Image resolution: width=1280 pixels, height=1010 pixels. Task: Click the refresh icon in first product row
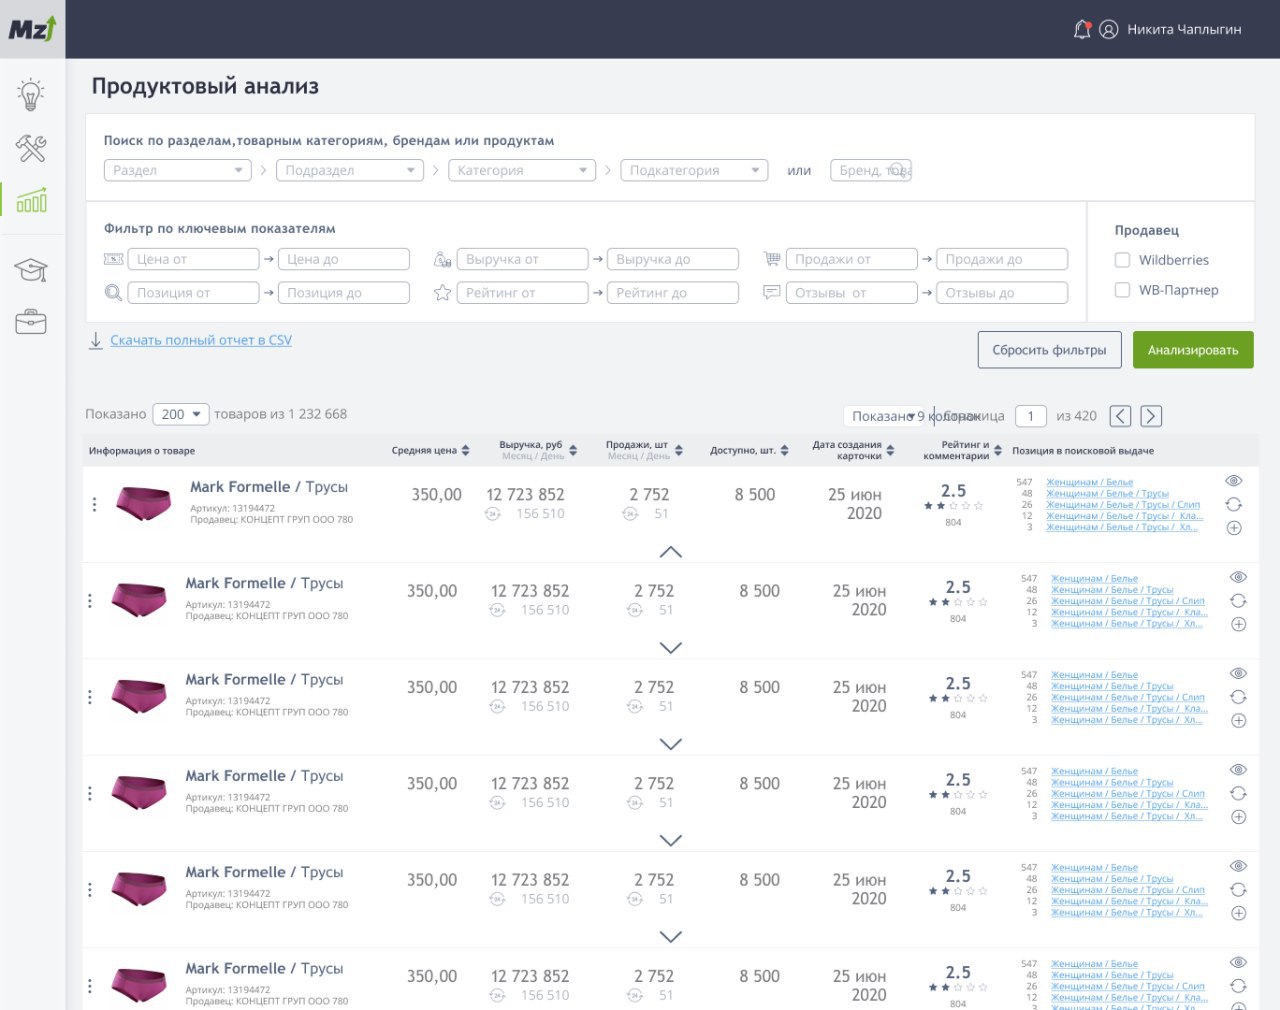coord(1234,505)
